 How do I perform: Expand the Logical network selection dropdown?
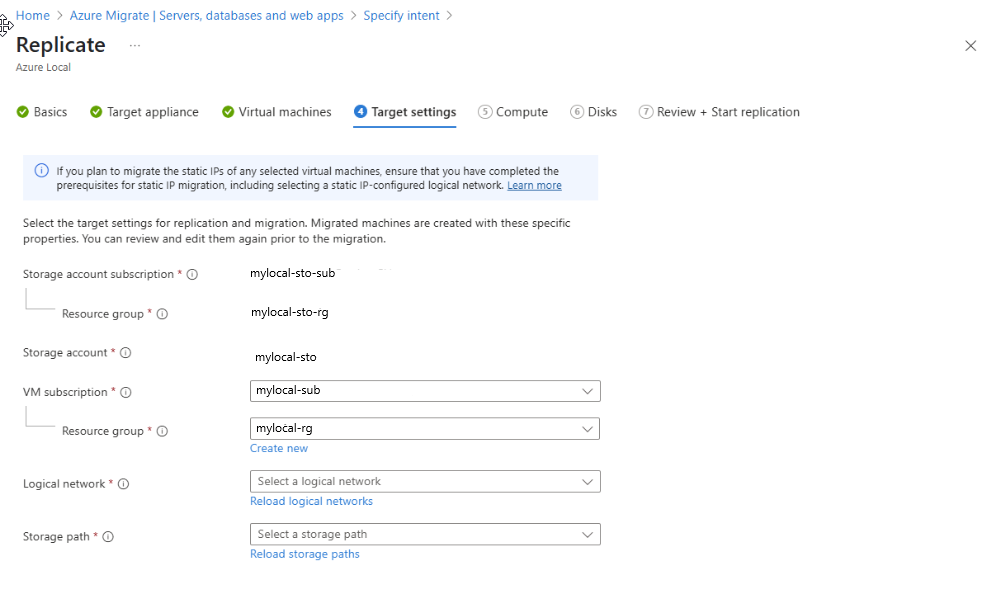click(424, 481)
